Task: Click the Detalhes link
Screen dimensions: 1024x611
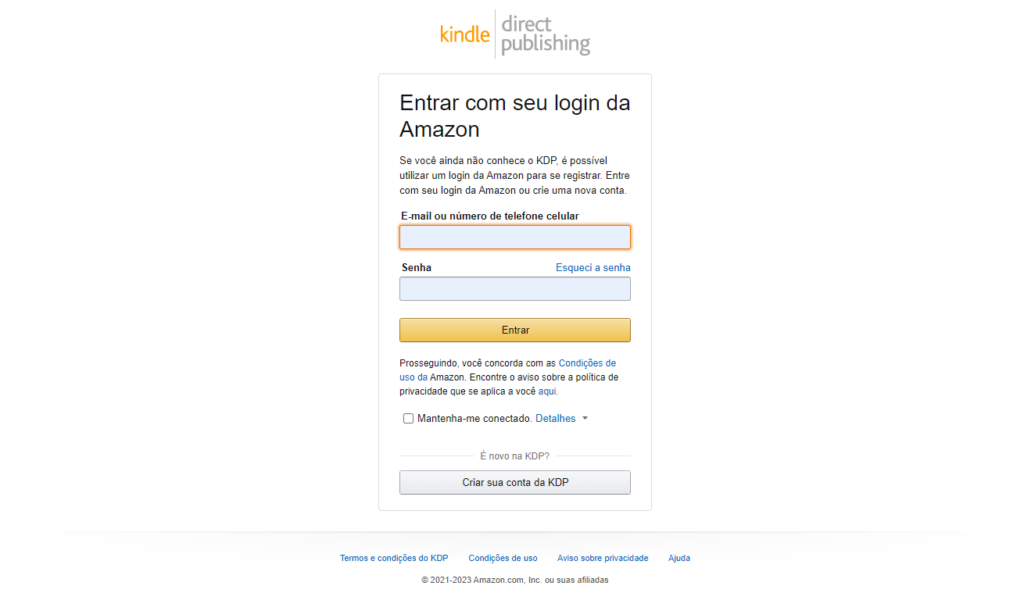Action: [x=555, y=418]
